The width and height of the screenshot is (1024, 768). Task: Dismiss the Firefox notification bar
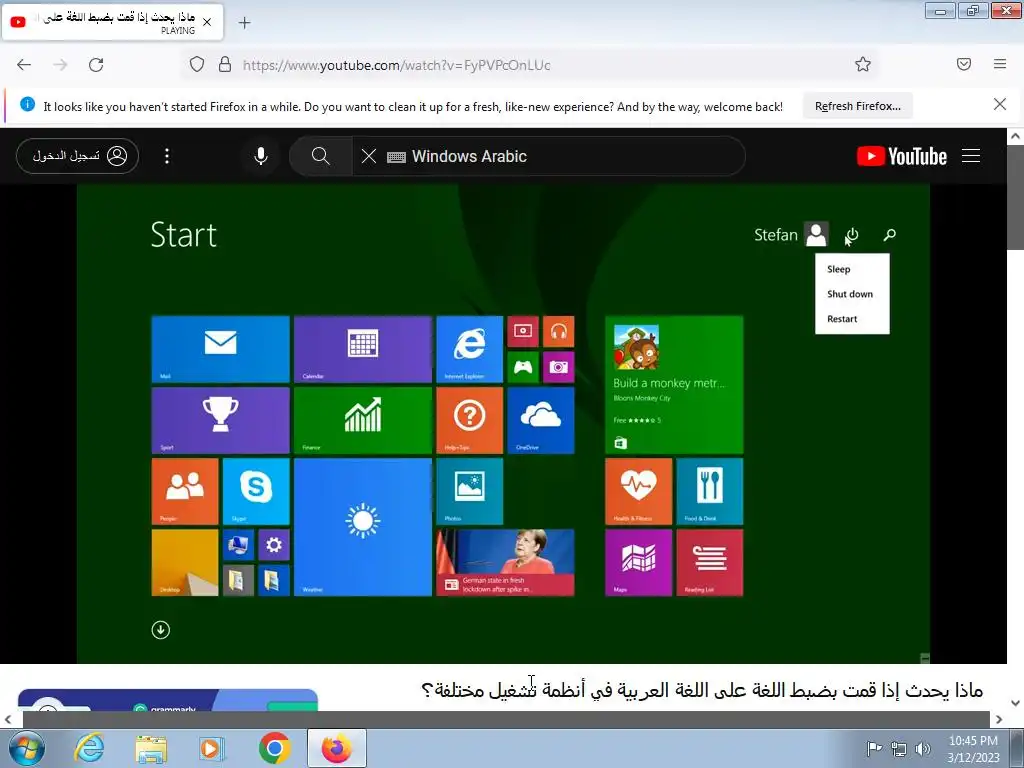[999, 104]
